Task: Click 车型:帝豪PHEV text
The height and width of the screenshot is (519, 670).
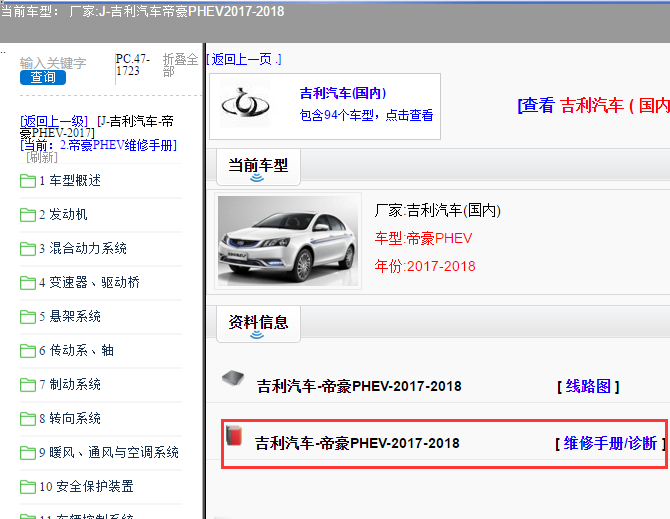Action: click(x=423, y=238)
